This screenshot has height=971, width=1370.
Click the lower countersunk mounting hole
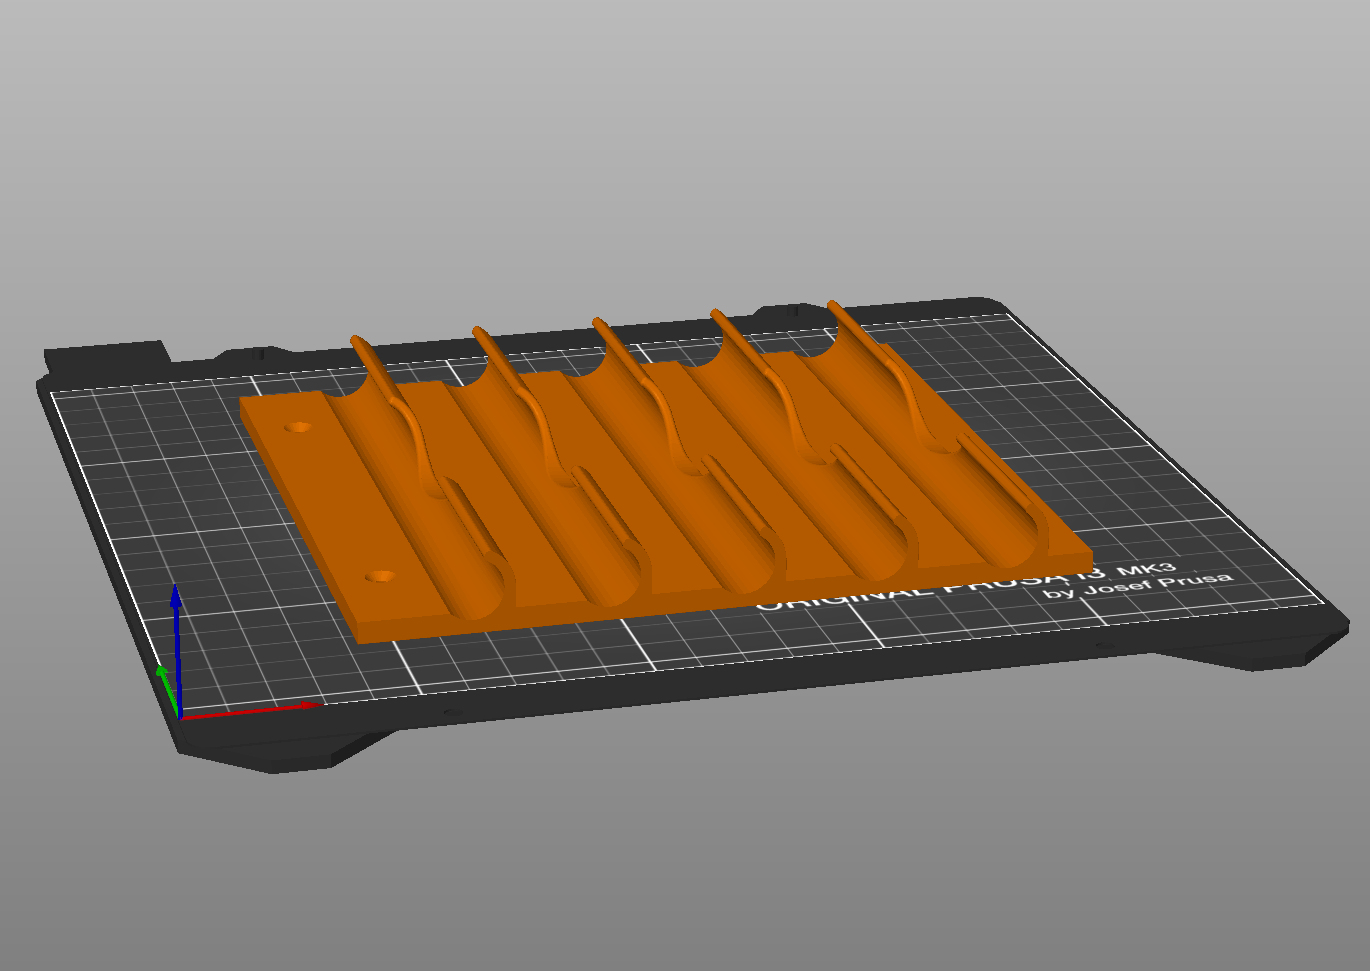[x=378, y=575]
